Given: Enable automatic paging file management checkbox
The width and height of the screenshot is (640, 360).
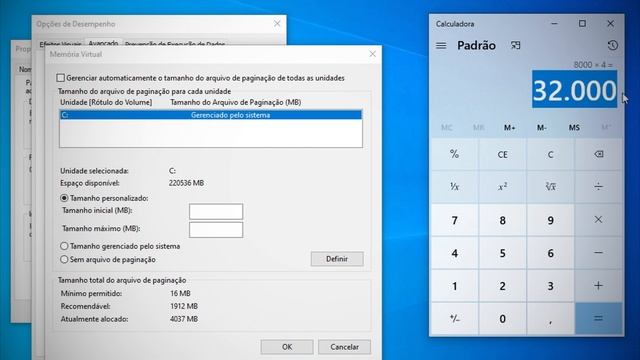Looking at the screenshot, I should coord(61,78).
